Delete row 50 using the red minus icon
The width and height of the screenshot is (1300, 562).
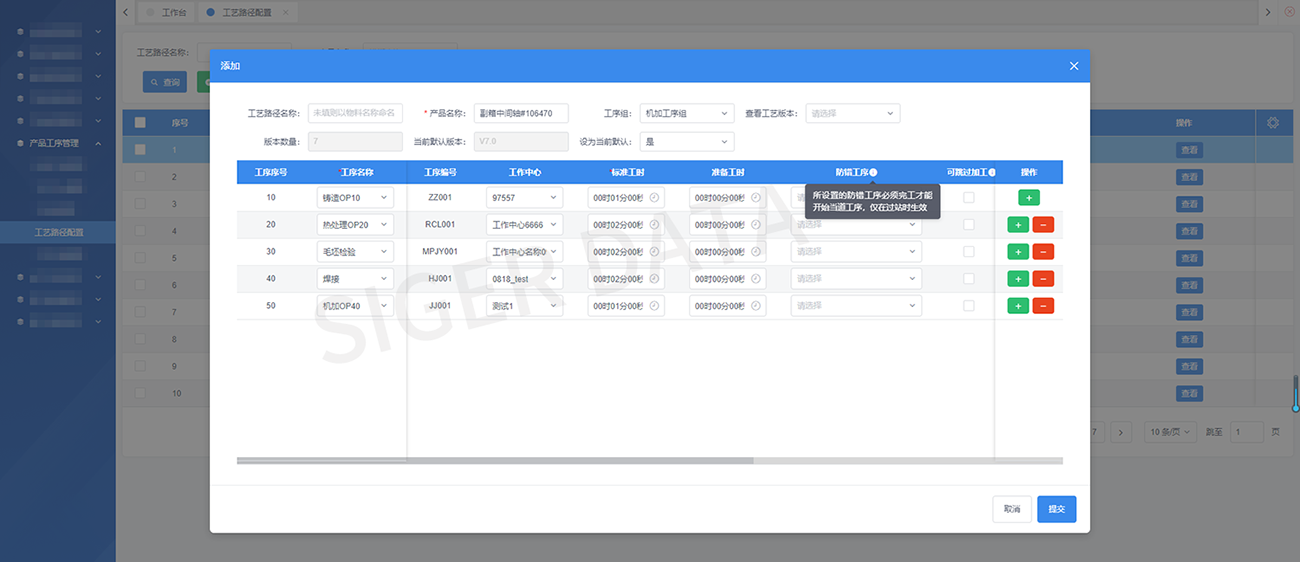pos(1043,306)
